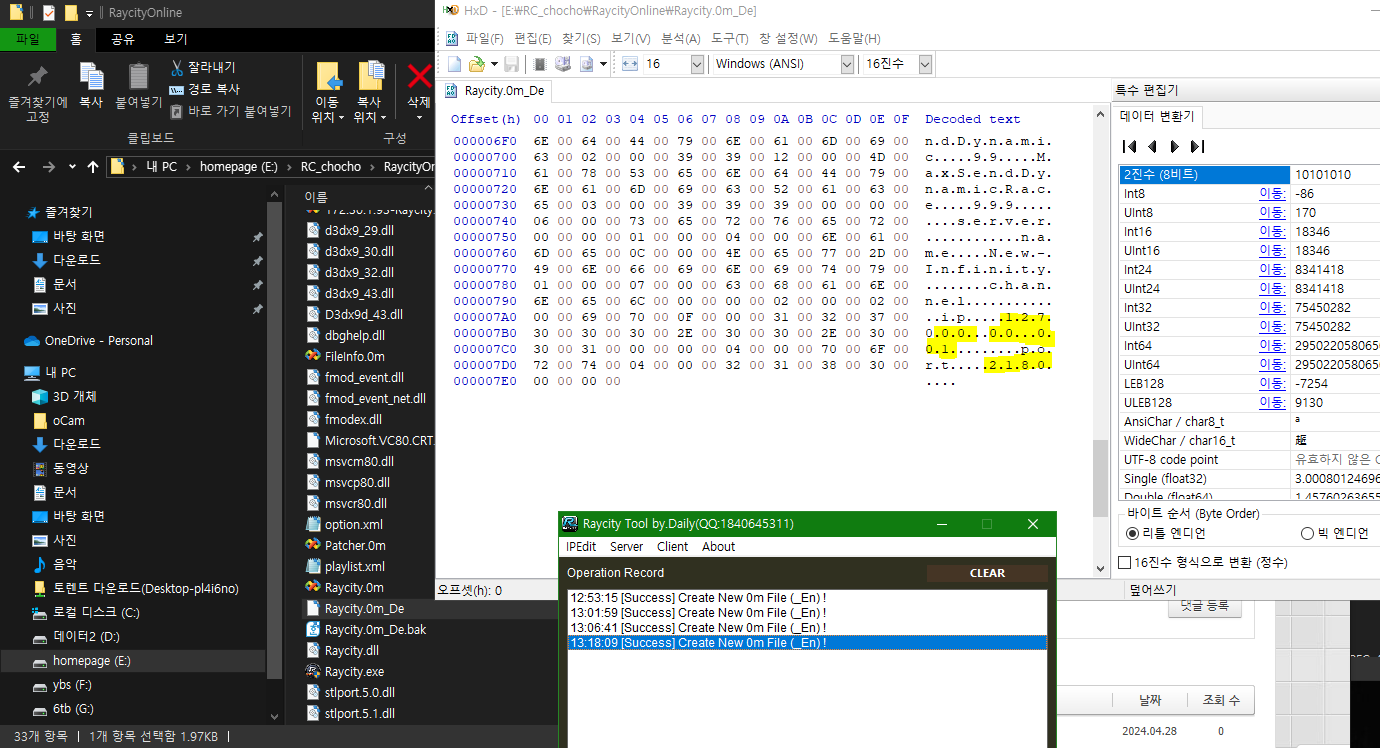Viewport: 1380px width, 748px height.
Task: Click the bytes-per-row arrows icon in HxD
Action: click(x=630, y=64)
